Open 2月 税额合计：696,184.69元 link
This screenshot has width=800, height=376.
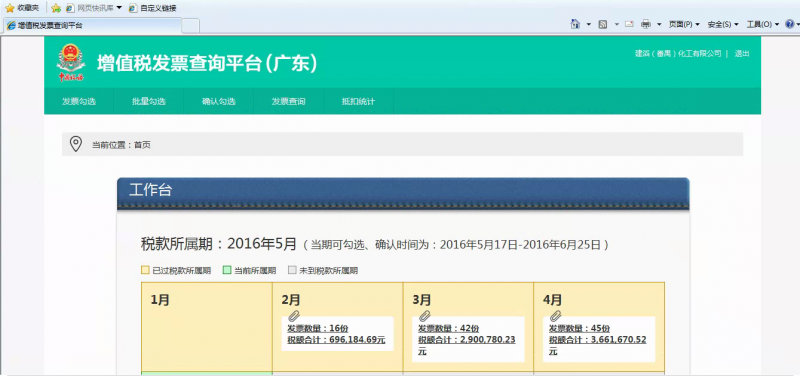pyautogui.click(x=336, y=339)
